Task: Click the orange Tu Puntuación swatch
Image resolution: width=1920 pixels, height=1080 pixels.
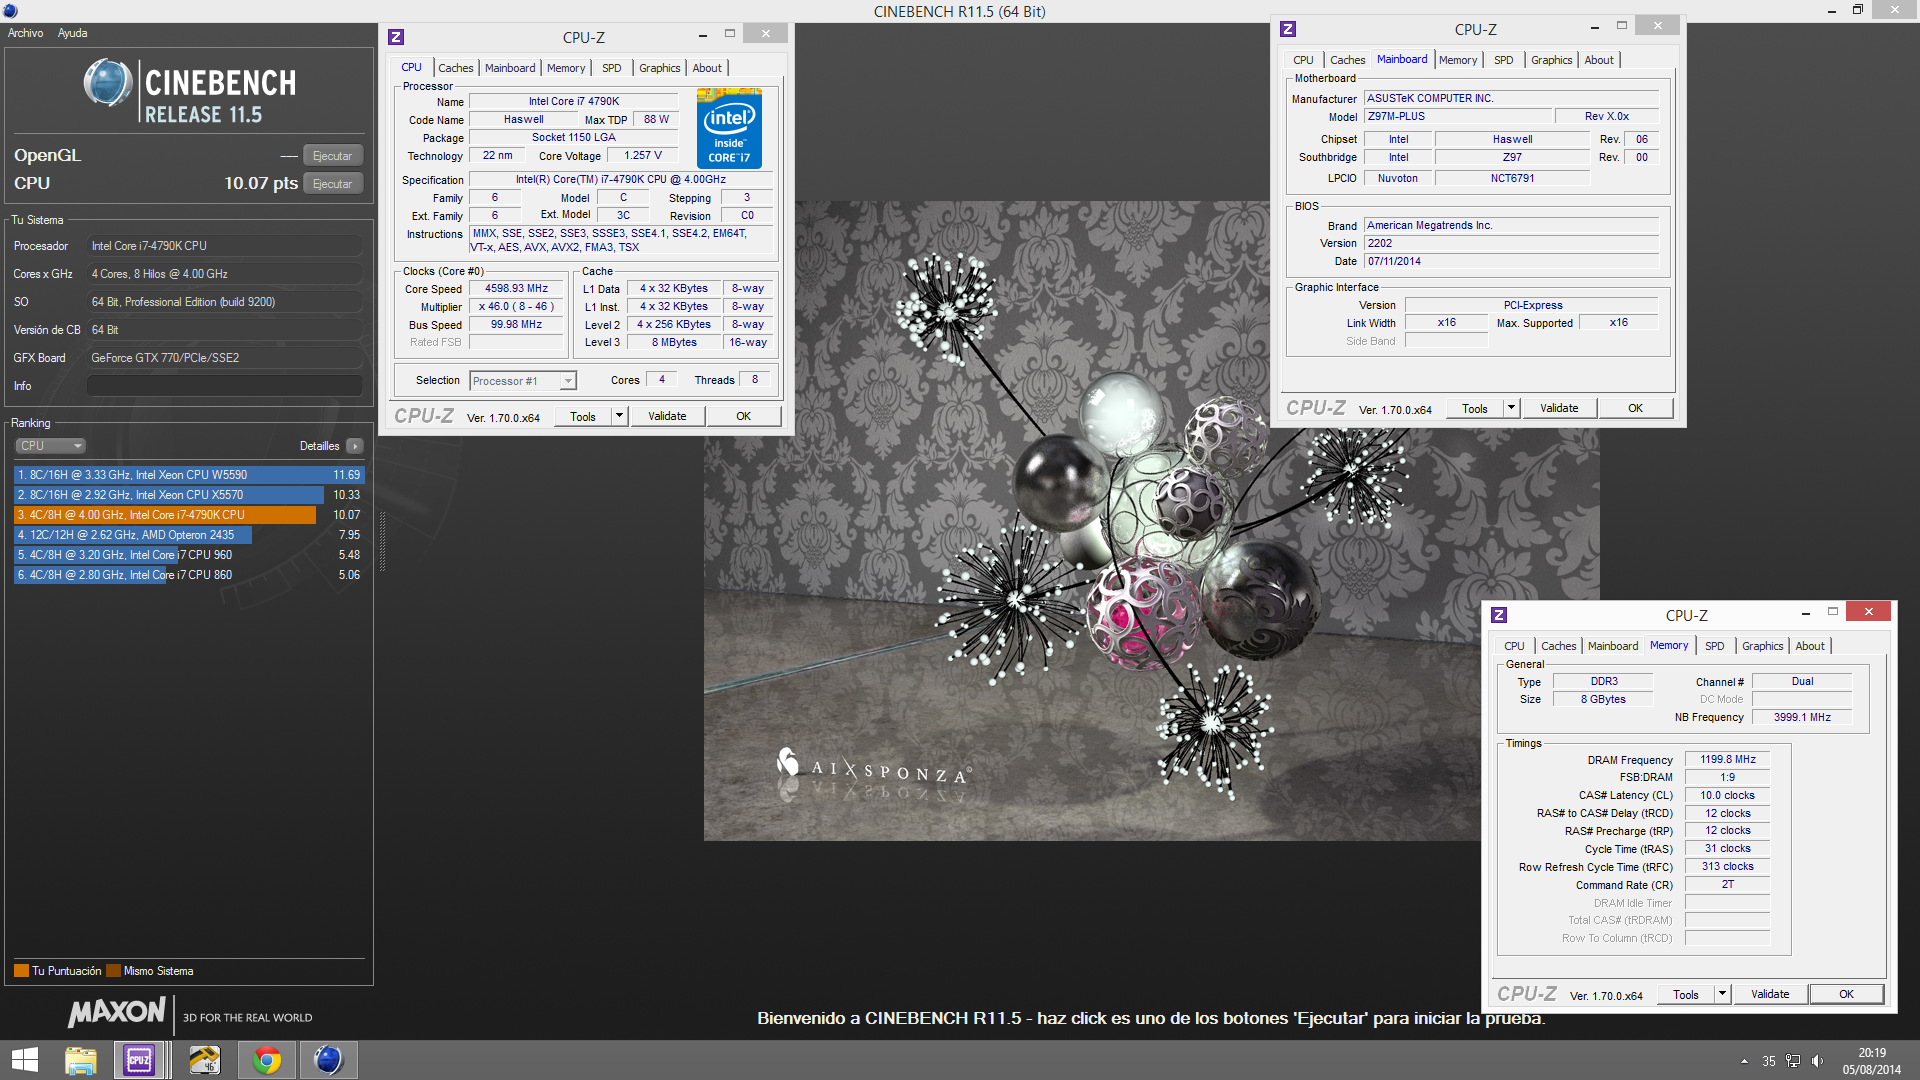Action: 21,971
